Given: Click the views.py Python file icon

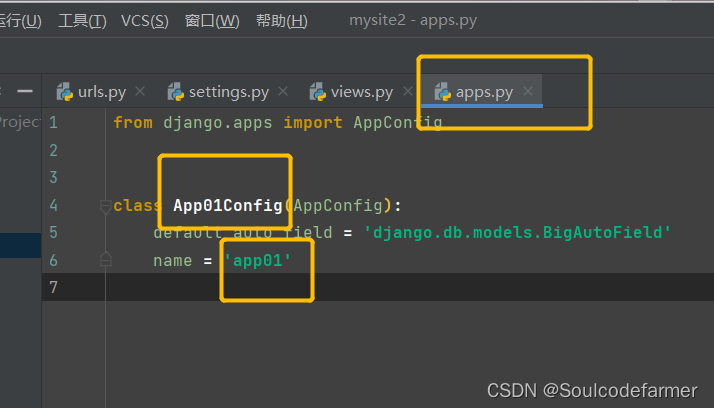Looking at the screenshot, I should (x=318, y=92).
